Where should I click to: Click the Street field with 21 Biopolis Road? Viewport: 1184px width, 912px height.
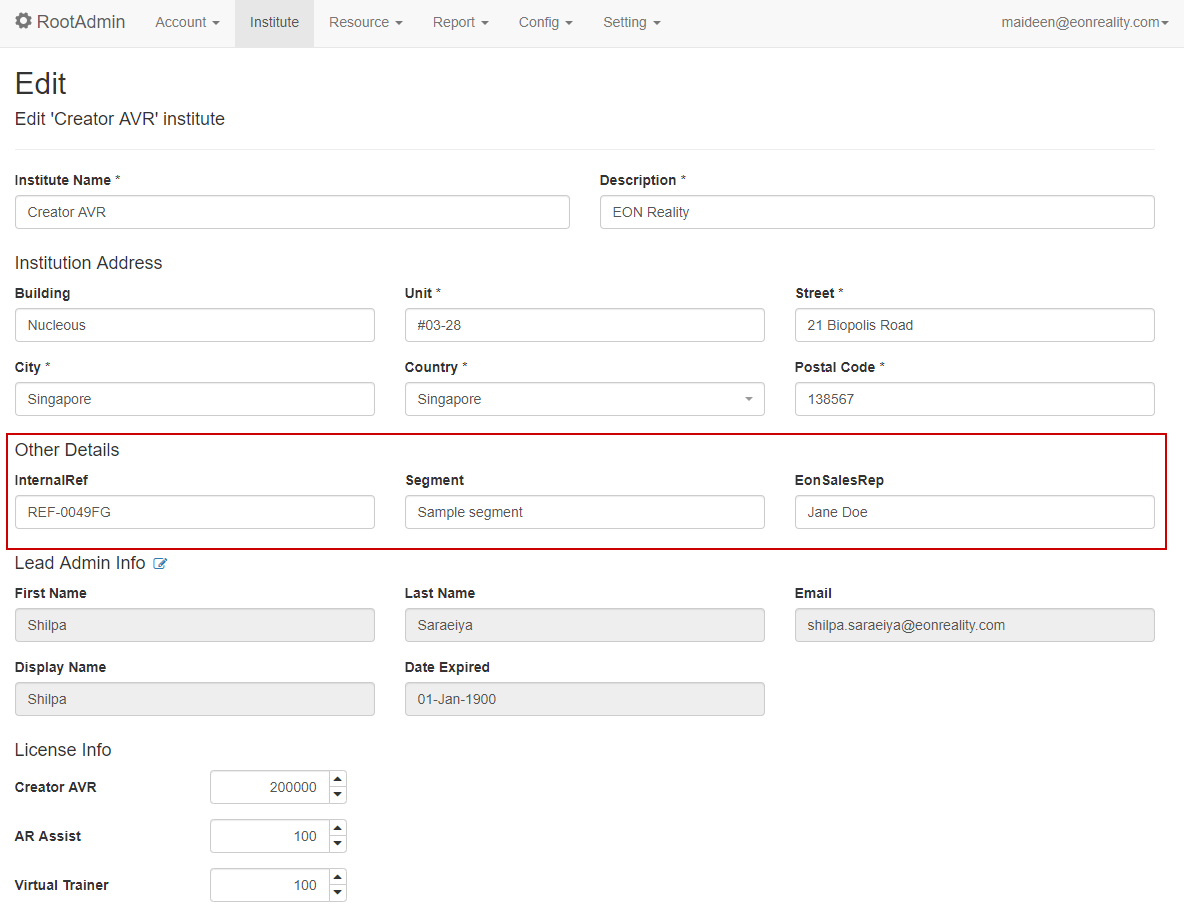tap(974, 325)
